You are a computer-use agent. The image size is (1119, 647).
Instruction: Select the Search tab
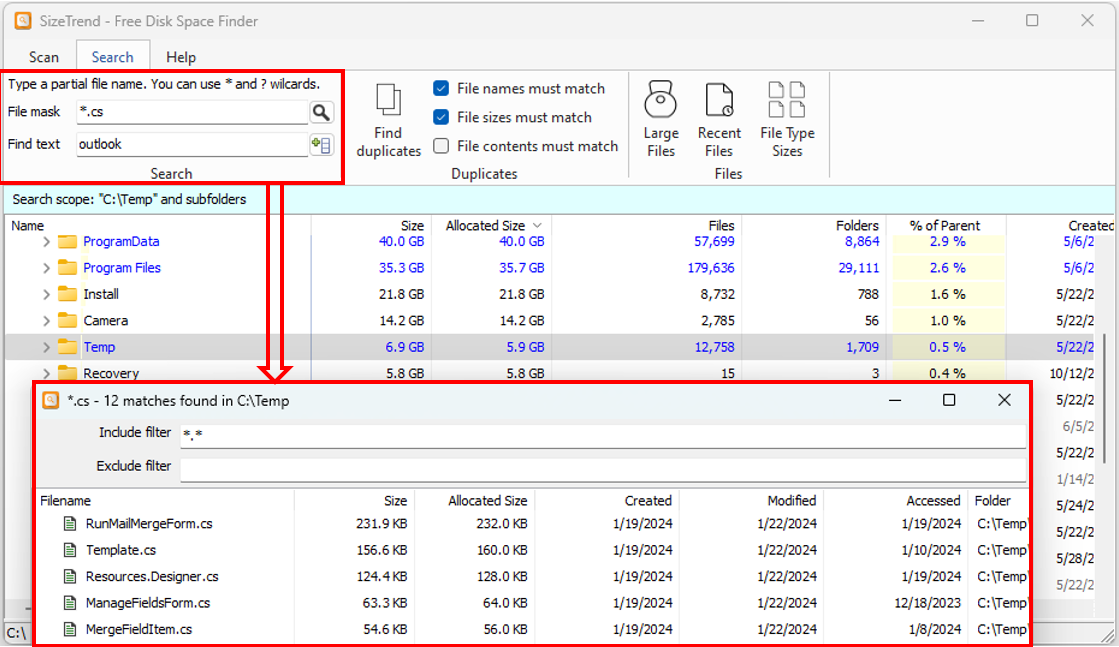112,57
